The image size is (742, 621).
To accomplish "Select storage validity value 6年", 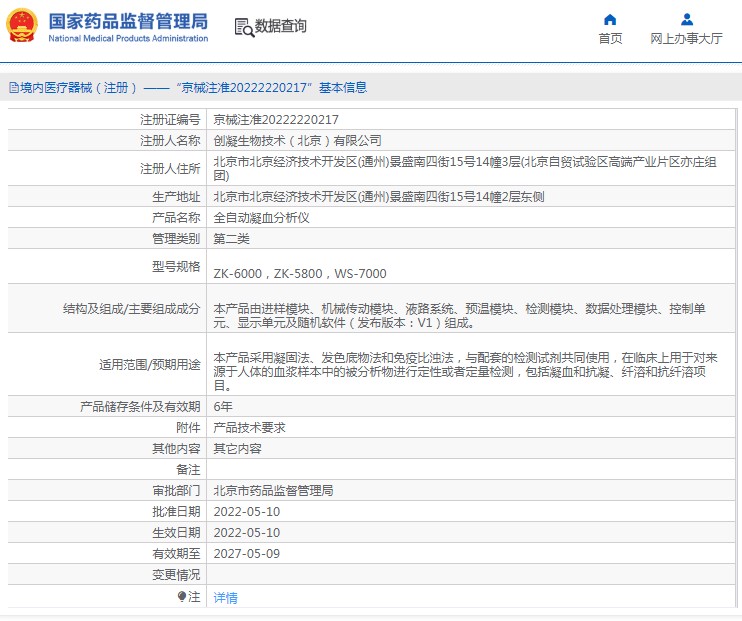I will [223, 407].
